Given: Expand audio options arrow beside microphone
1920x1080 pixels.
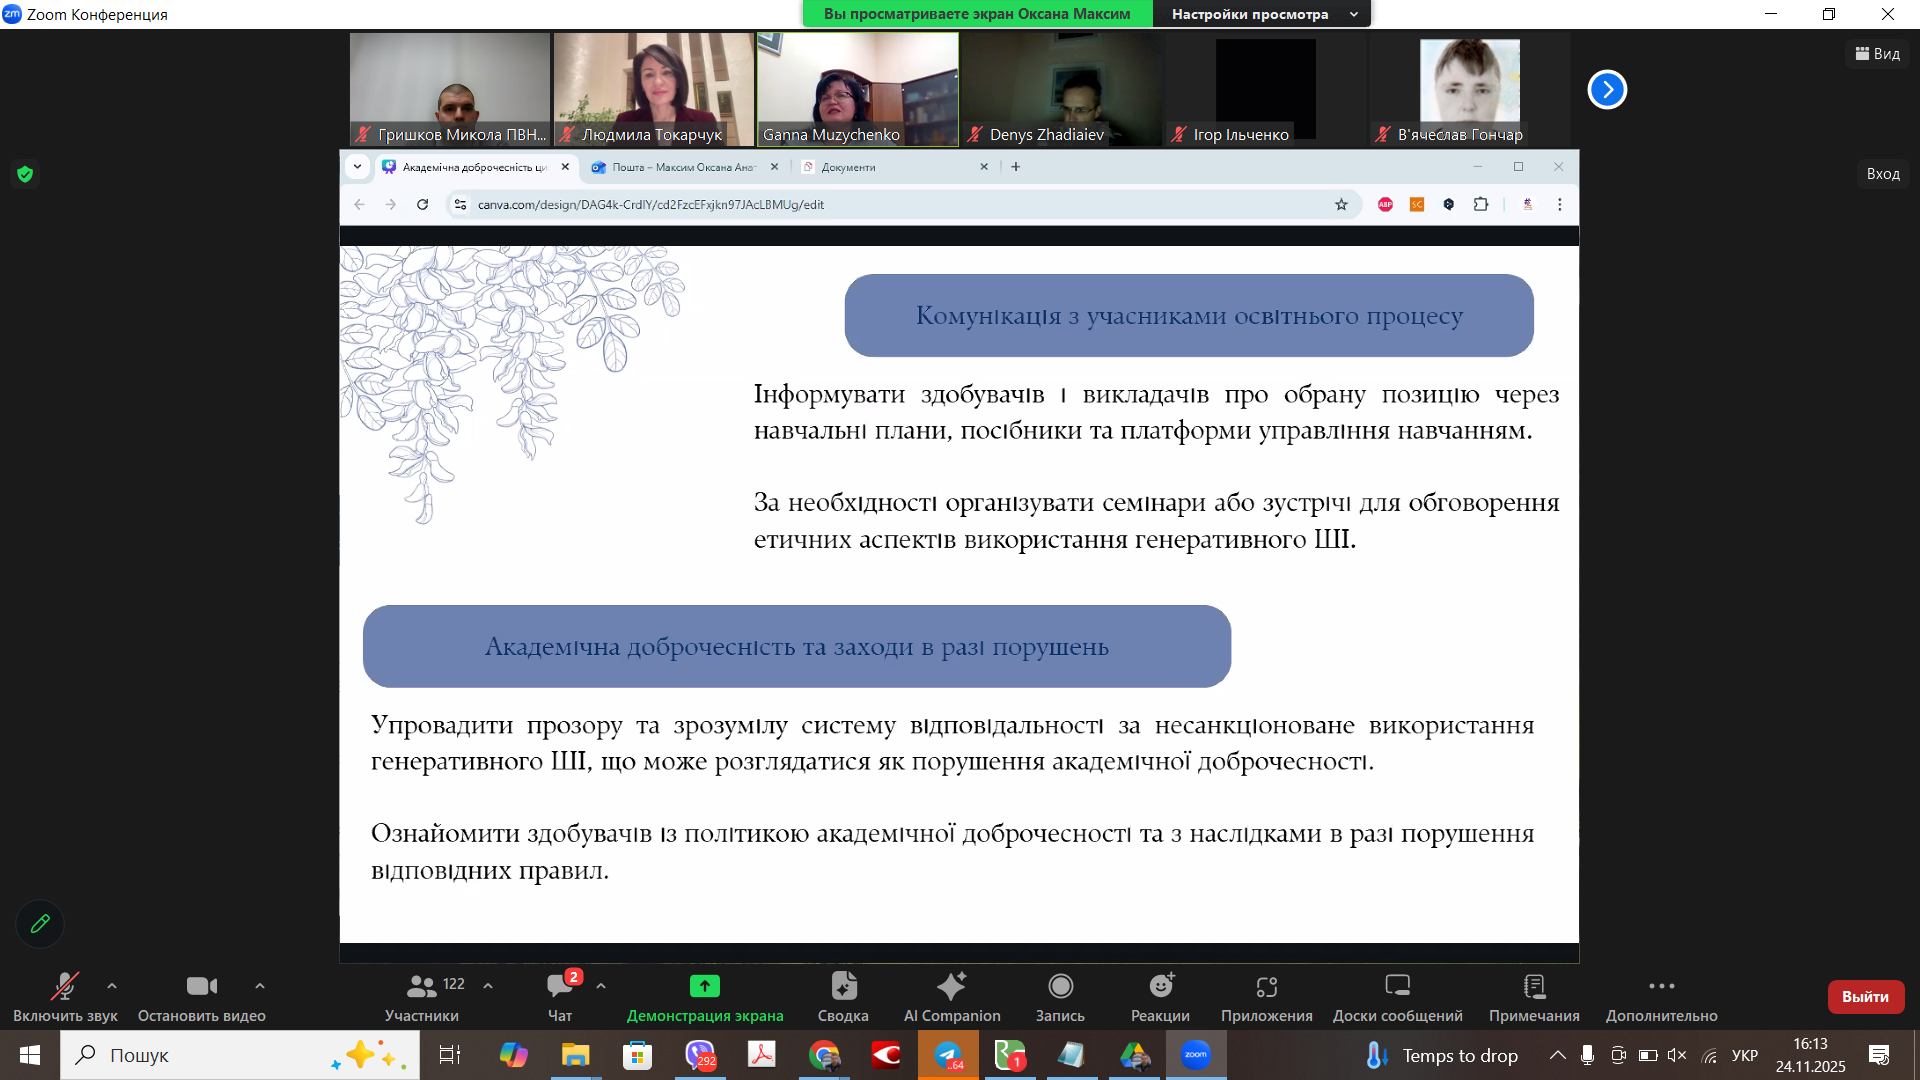Looking at the screenshot, I should 112,986.
